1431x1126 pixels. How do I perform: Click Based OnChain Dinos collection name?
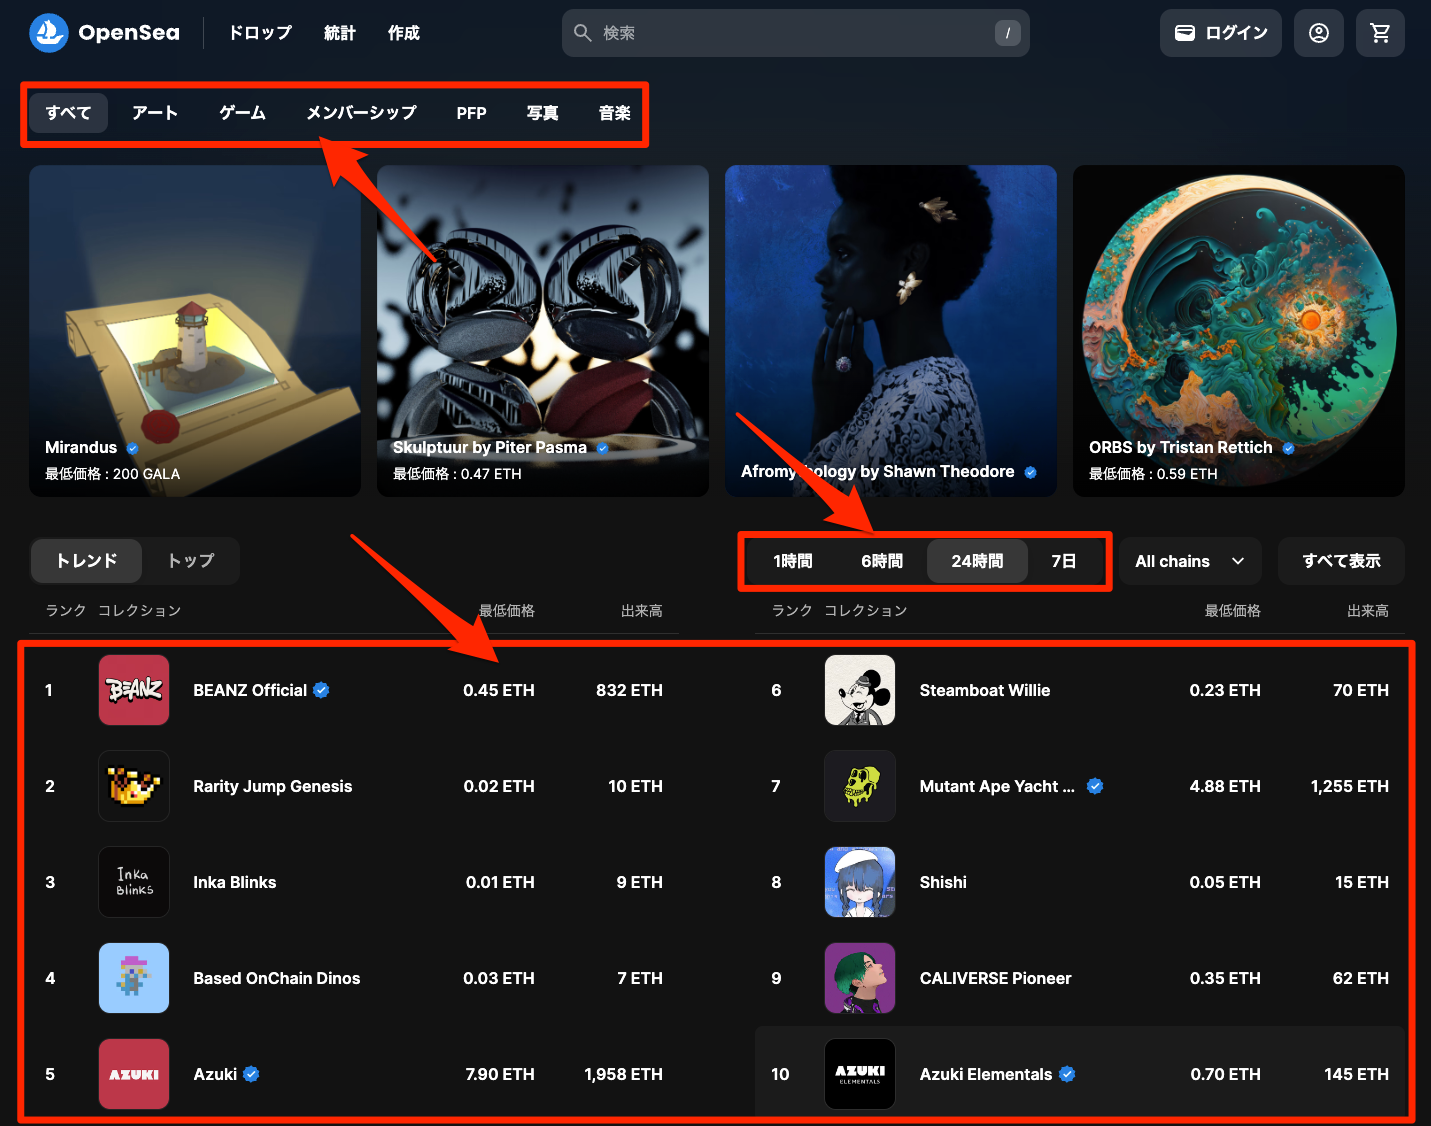click(x=277, y=978)
